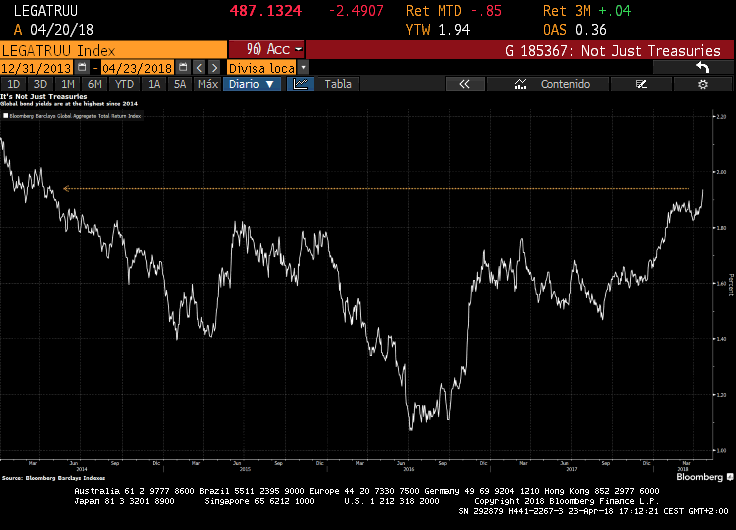Expand the 96 Acc actions dropdown
The width and height of the screenshot is (736, 530).
click(266, 49)
